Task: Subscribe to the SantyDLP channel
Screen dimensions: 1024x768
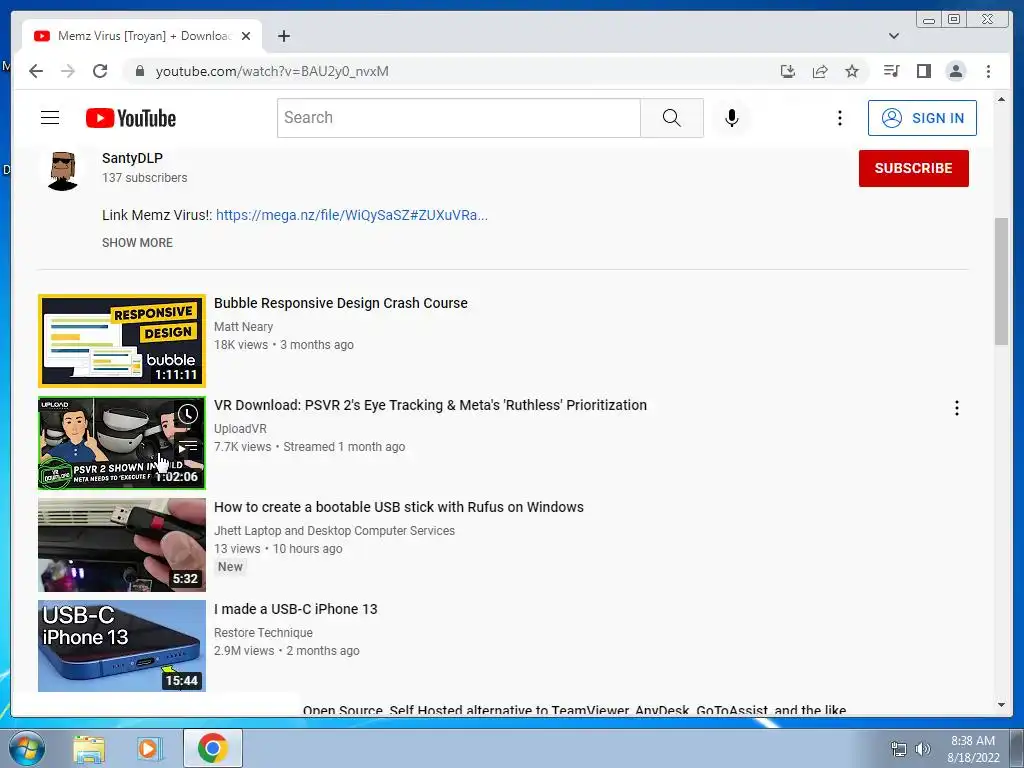Action: [914, 168]
